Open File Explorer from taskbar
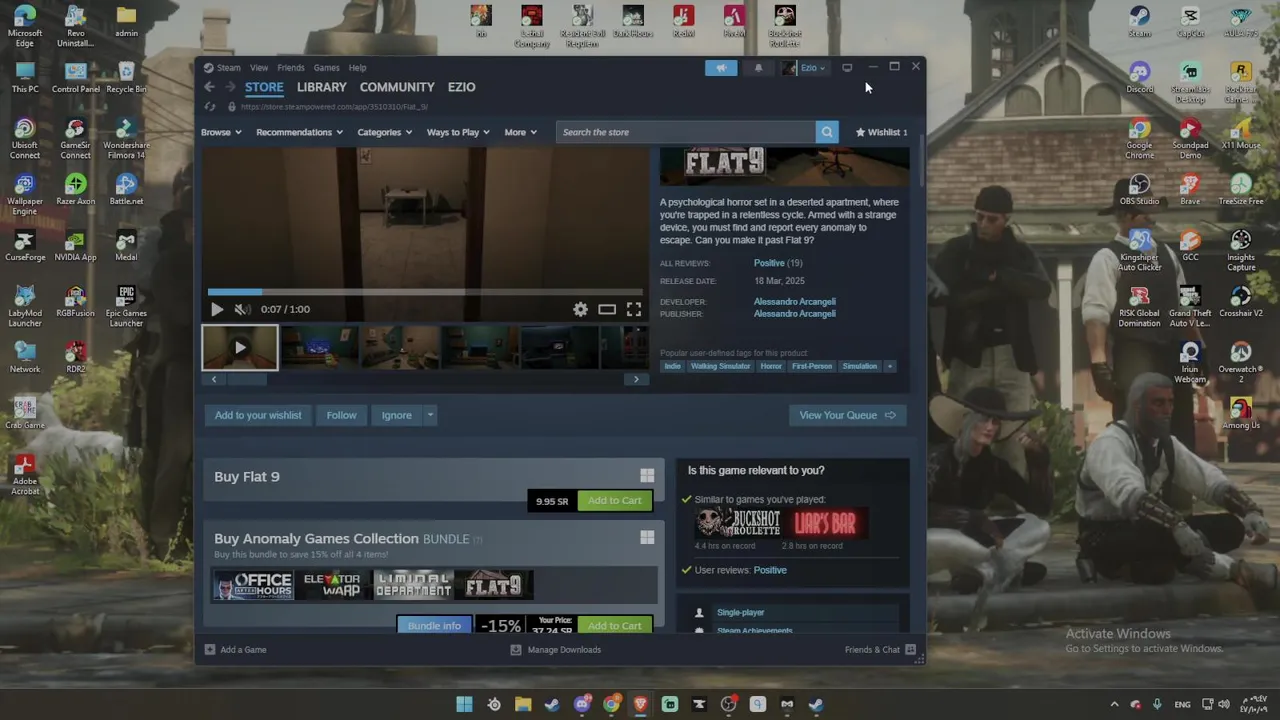1280x720 pixels. point(523,704)
